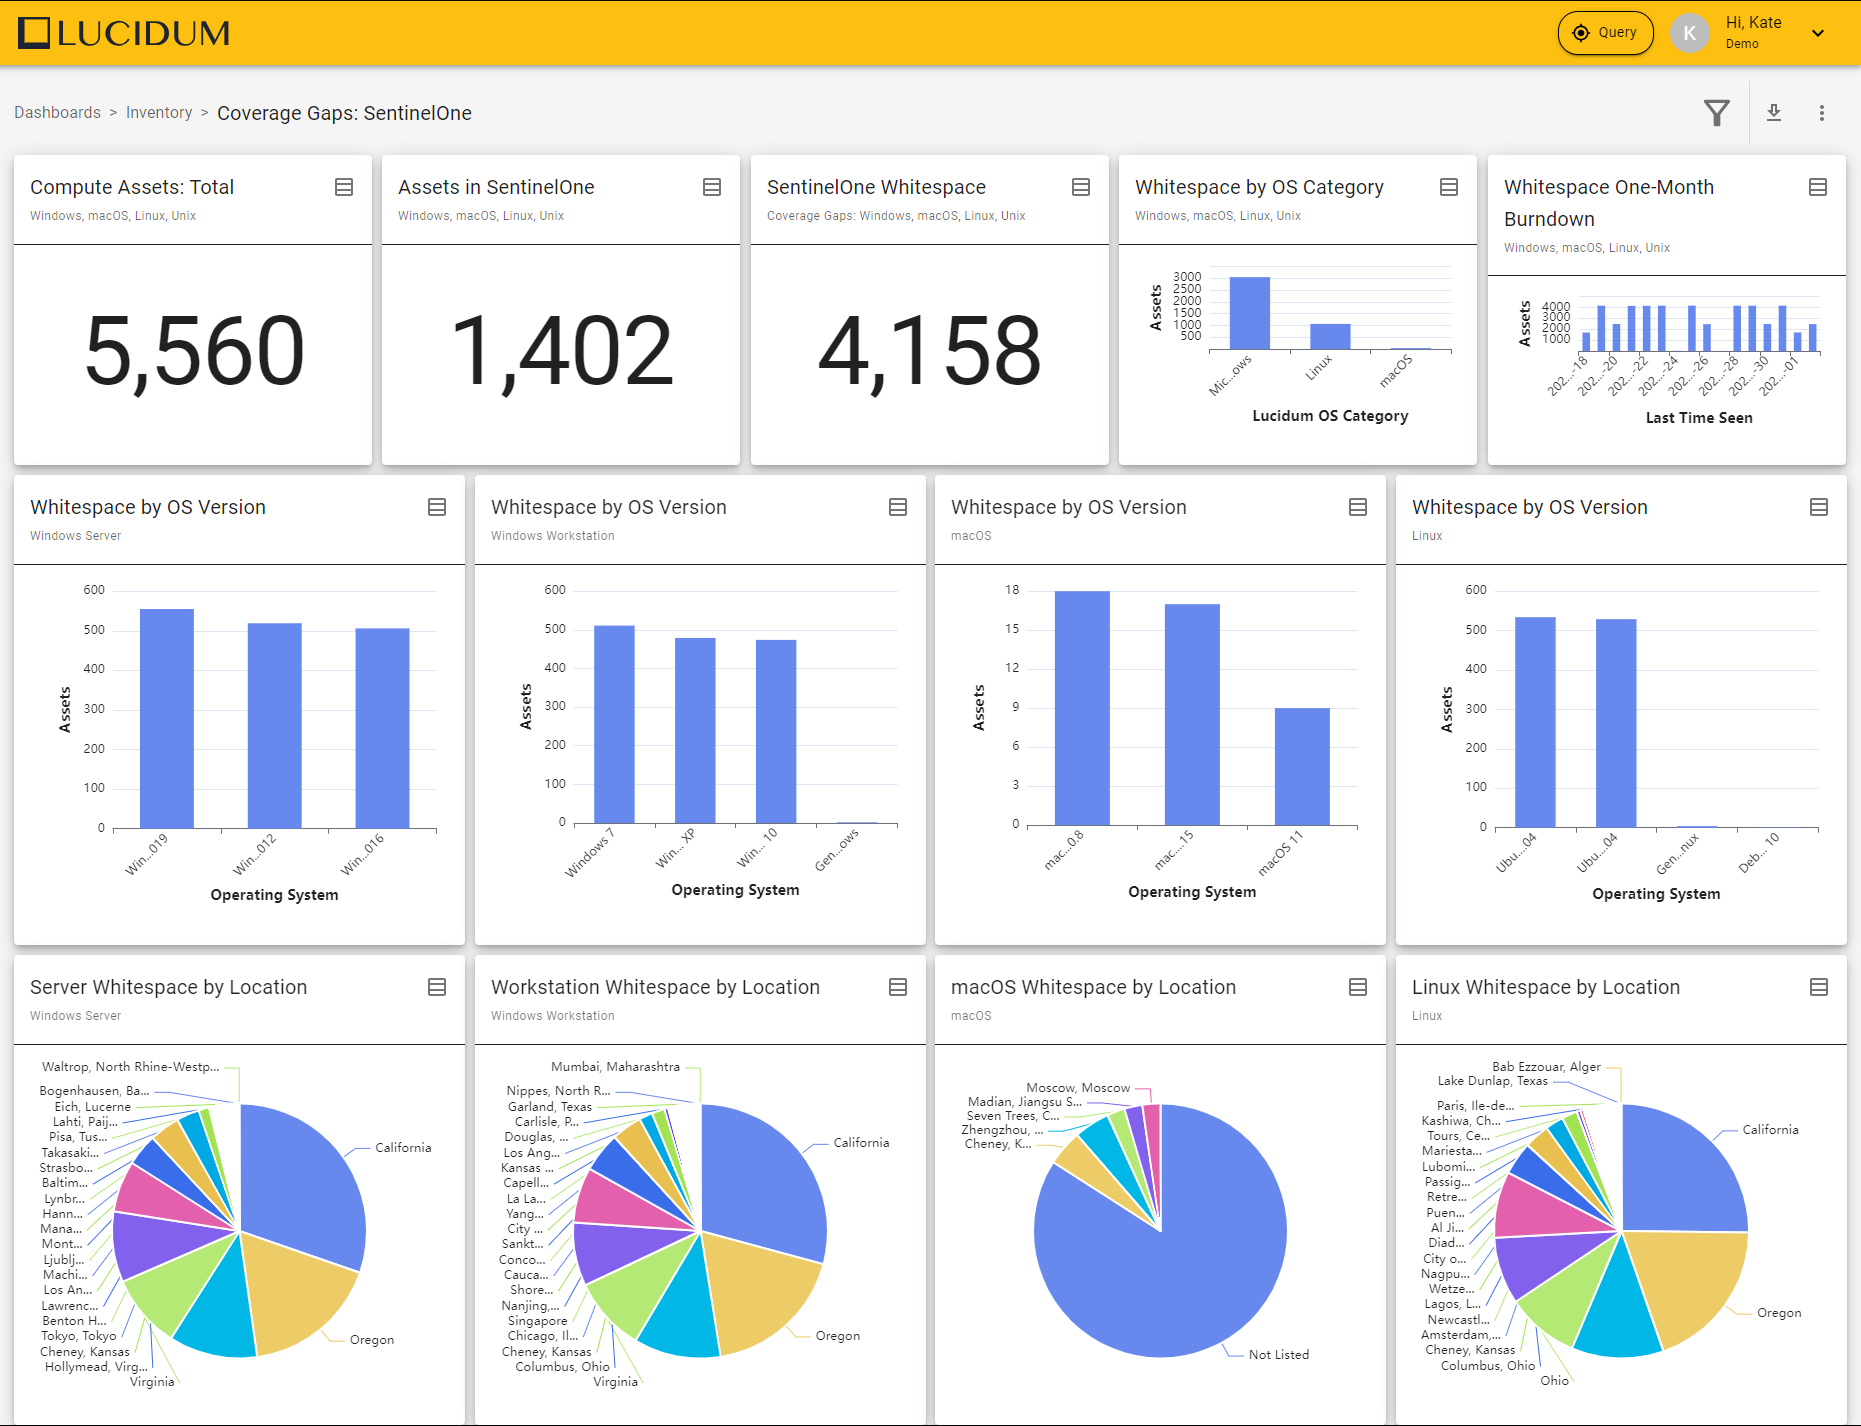Open details icon on Windows Server OS Version card

tap(437, 507)
